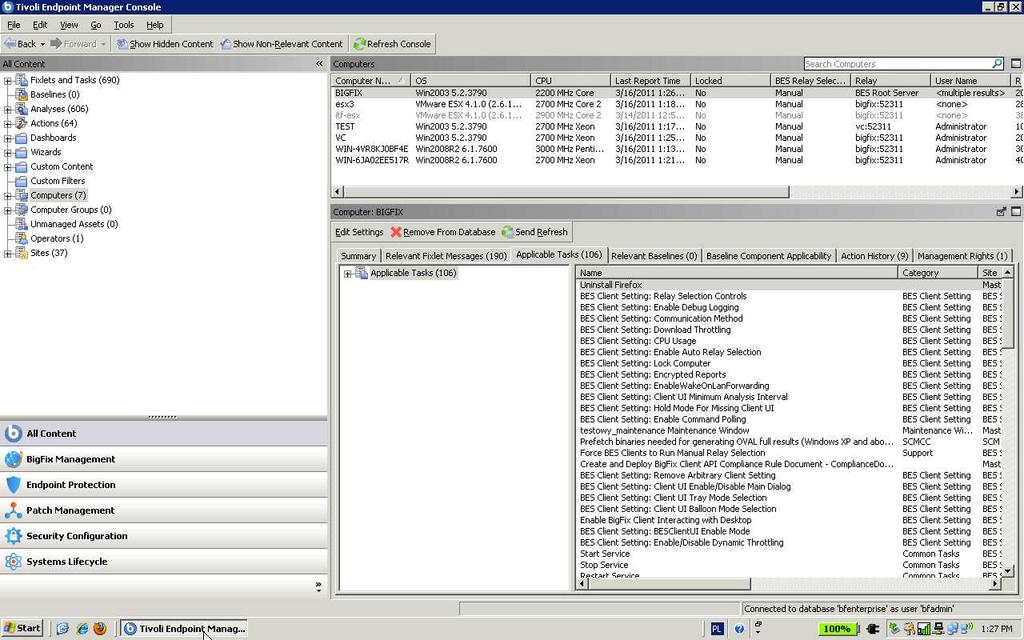Expand the Actions tree node
The image size is (1024, 640).
pos(8,124)
